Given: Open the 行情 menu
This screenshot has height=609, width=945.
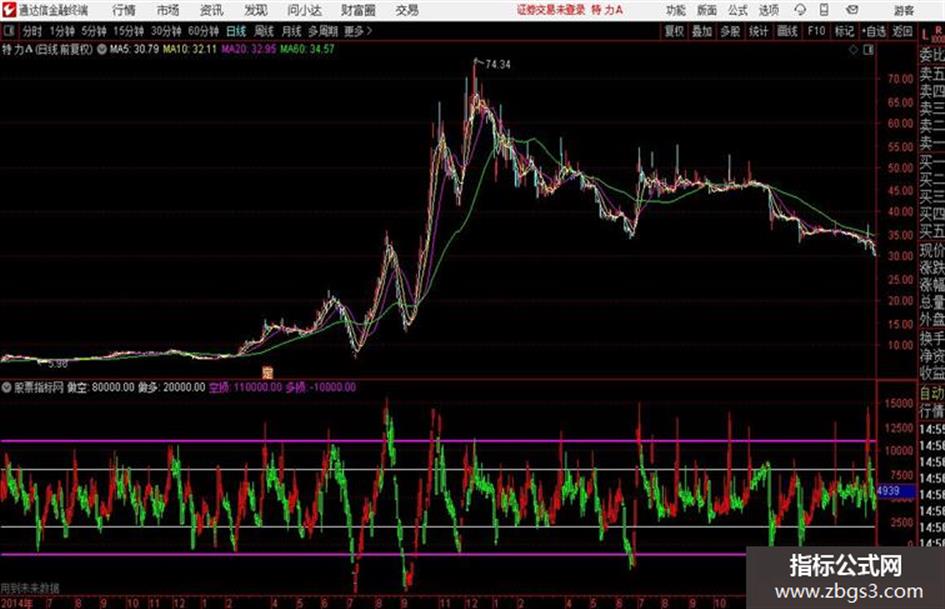Looking at the screenshot, I should click(124, 10).
